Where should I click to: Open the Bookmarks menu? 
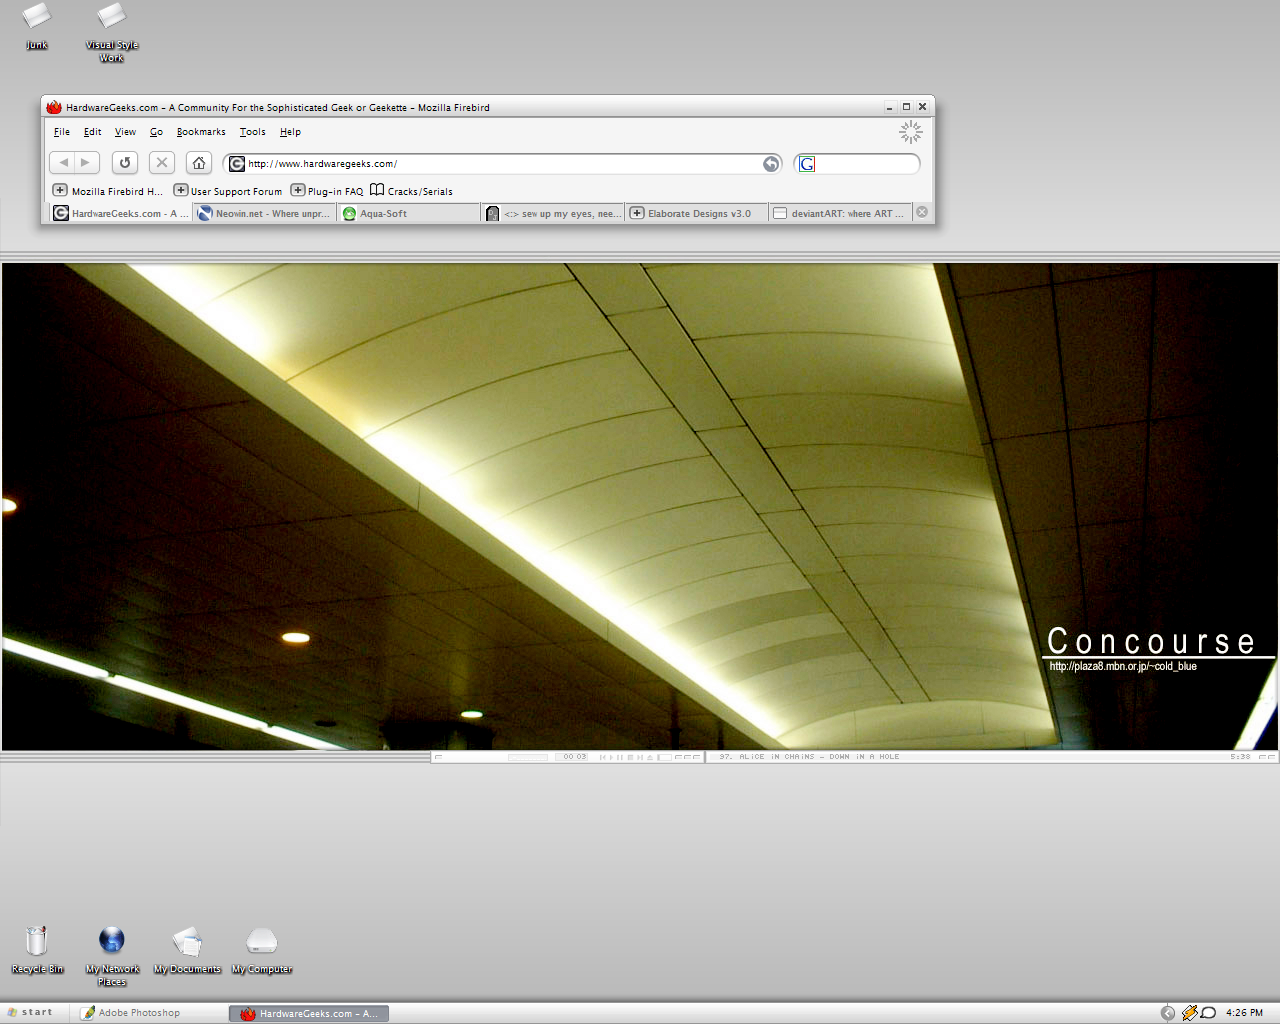(201, 132)
